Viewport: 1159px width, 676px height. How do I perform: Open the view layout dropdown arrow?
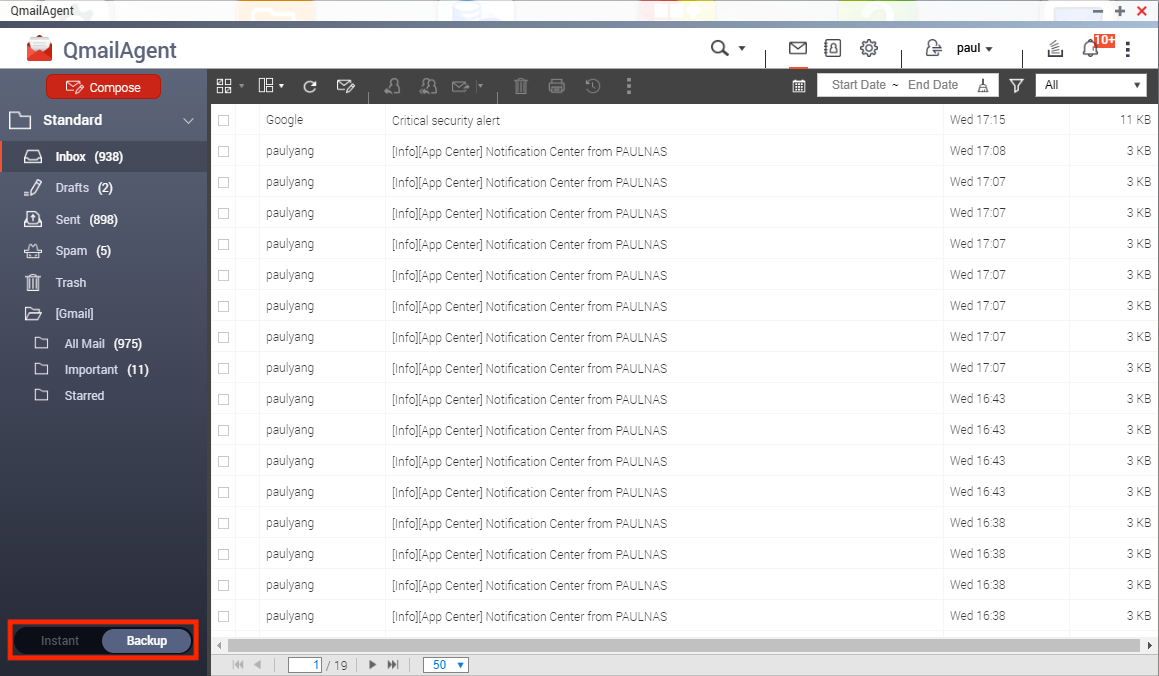[280, 86]
